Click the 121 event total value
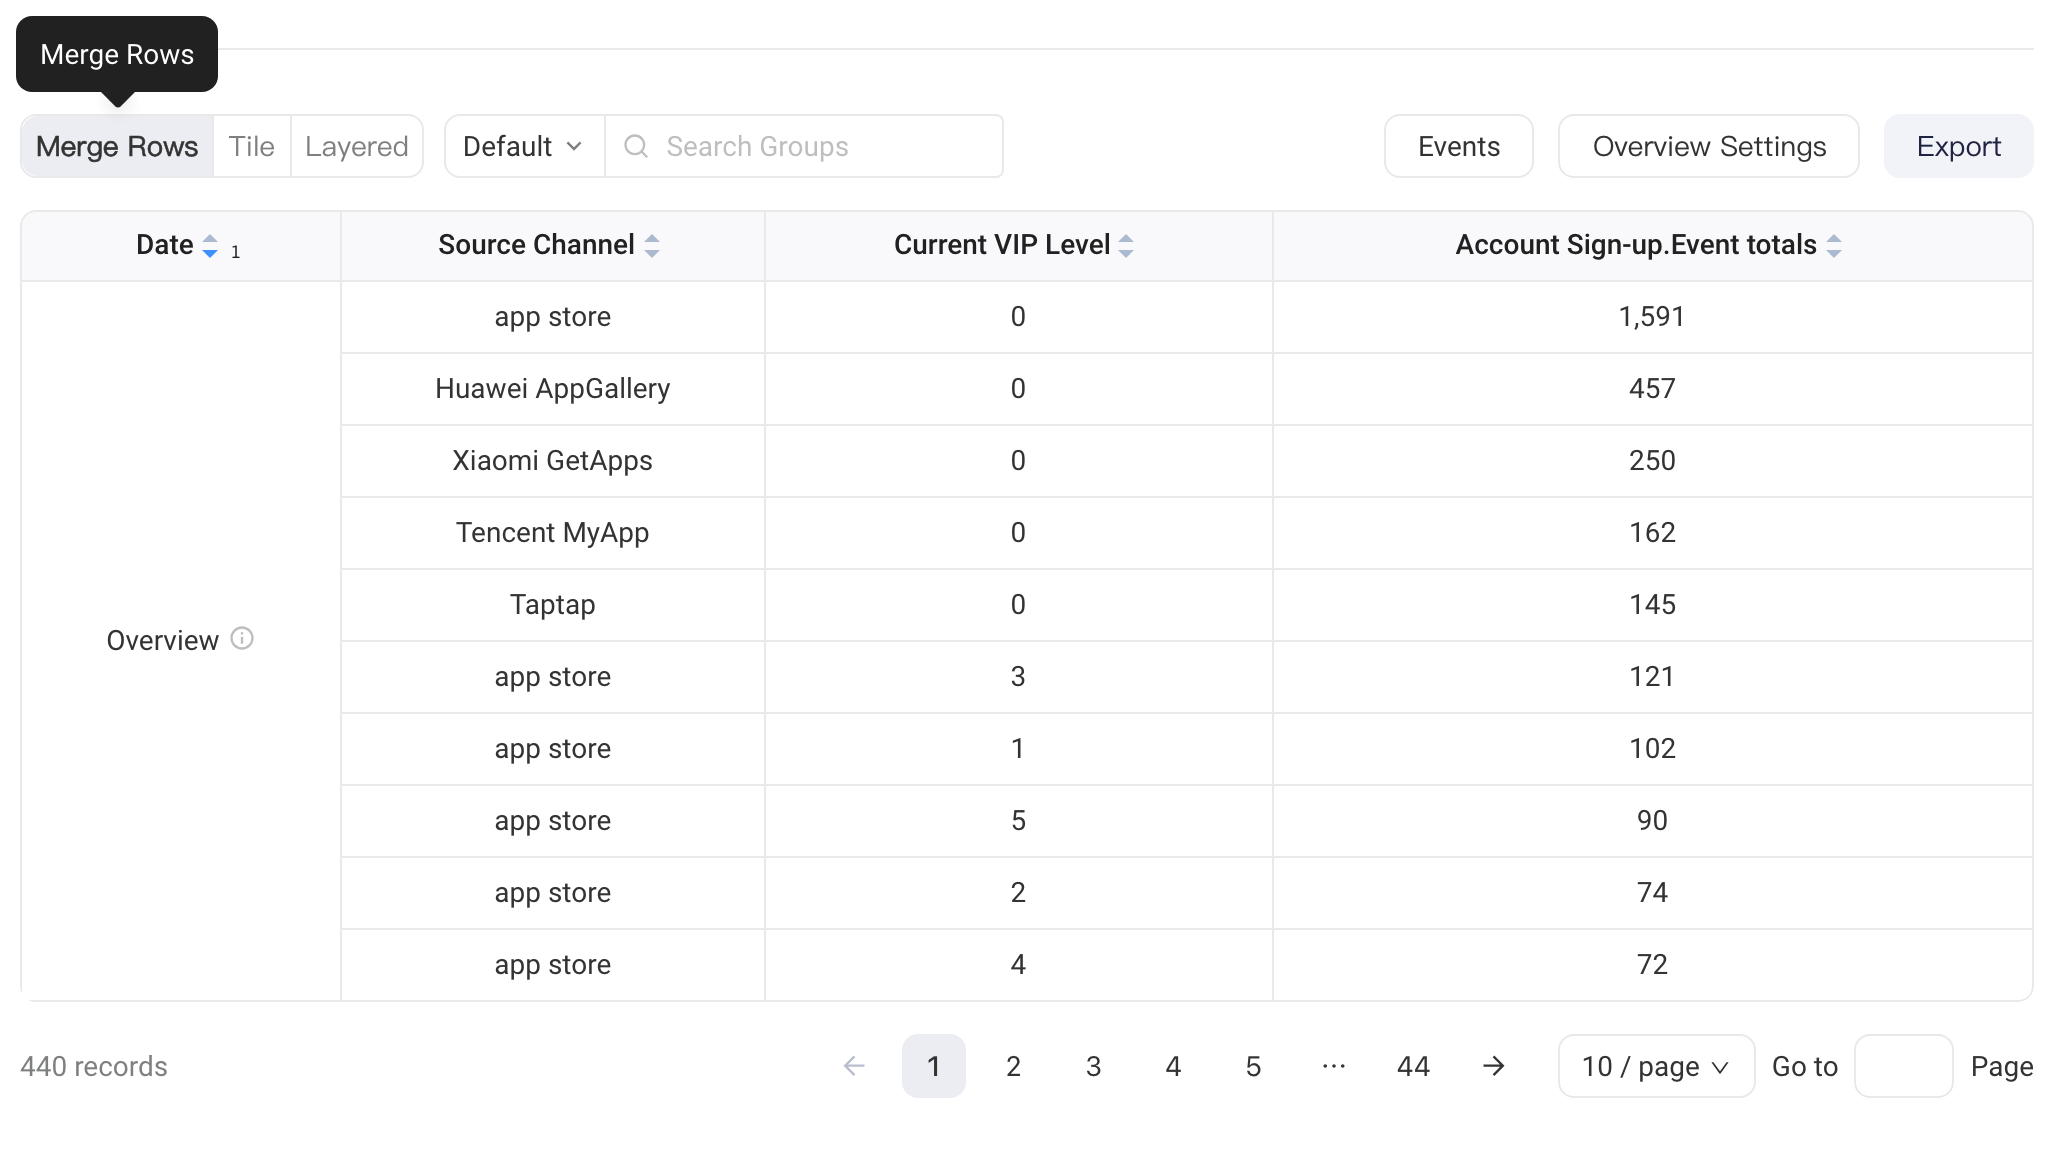 click(1651, 677)
